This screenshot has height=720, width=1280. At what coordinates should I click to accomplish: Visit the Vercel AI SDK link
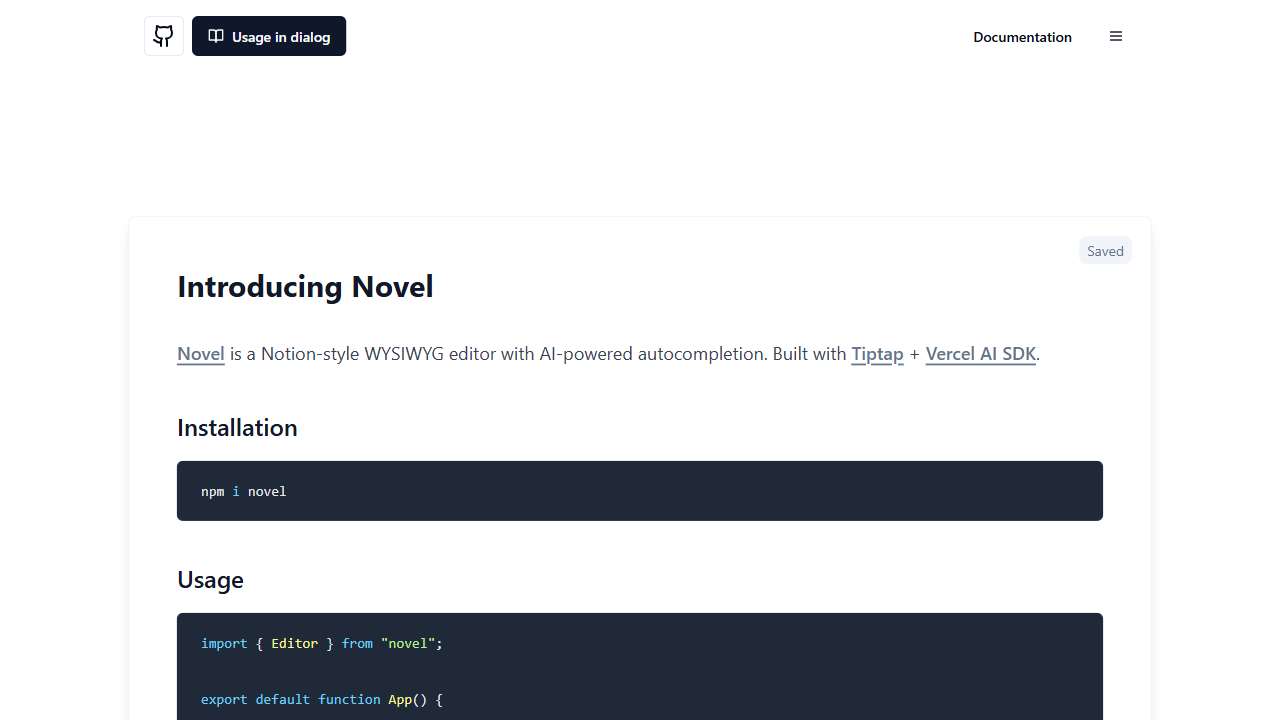pos(980,354)
